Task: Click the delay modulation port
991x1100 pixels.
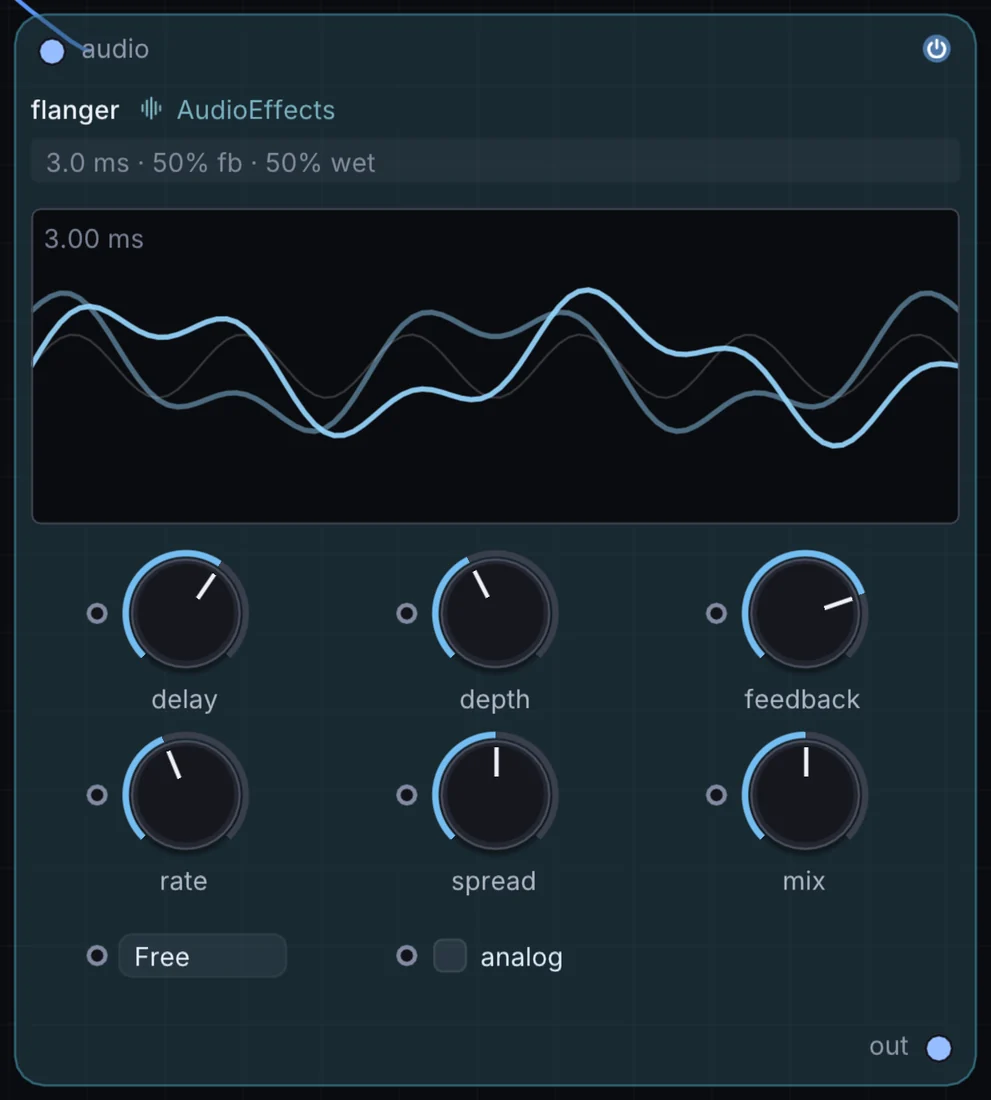Action: point(97,613)
